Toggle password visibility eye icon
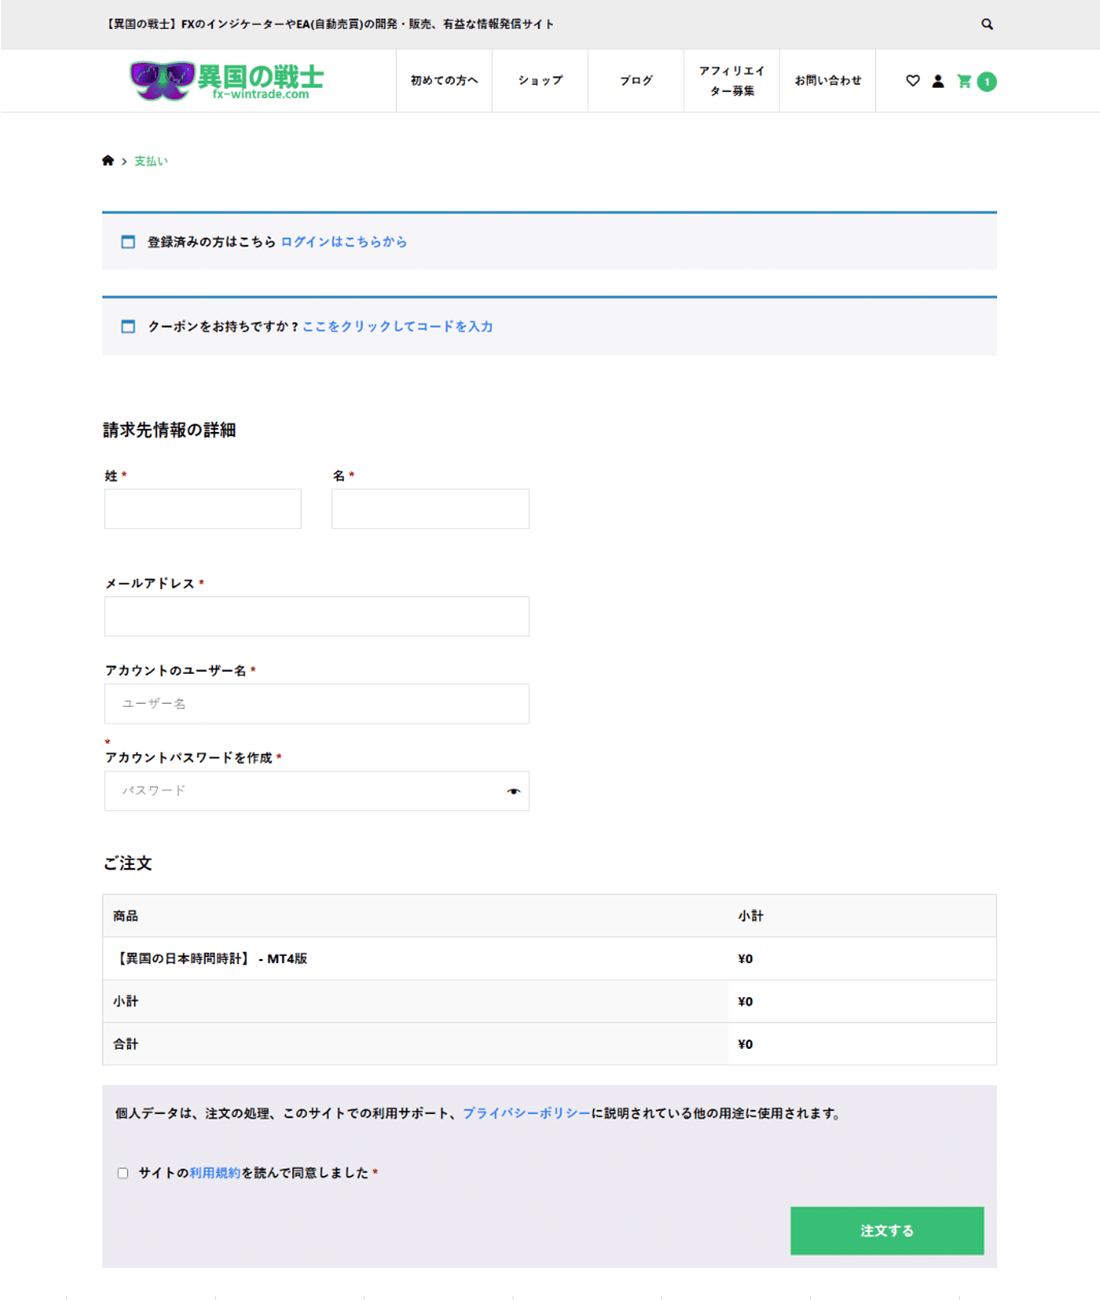Screen dimensions: 1100x1300 point(513,791)
